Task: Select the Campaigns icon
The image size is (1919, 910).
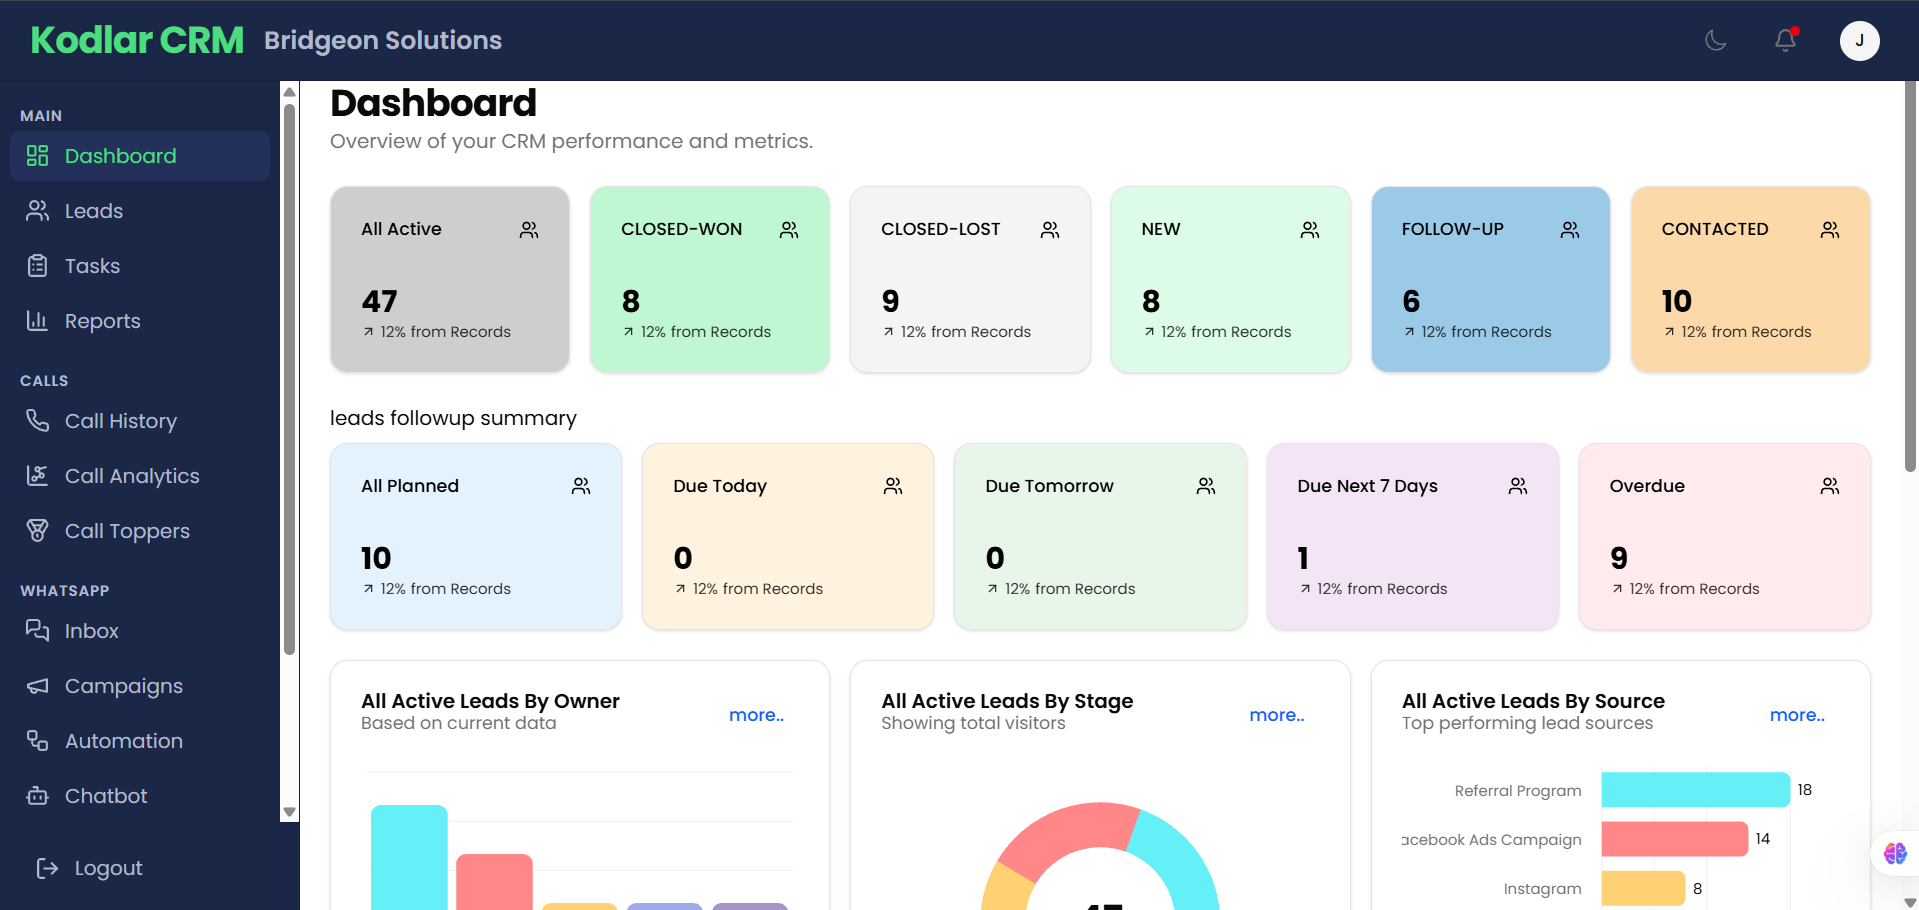Action: (37, 685)
